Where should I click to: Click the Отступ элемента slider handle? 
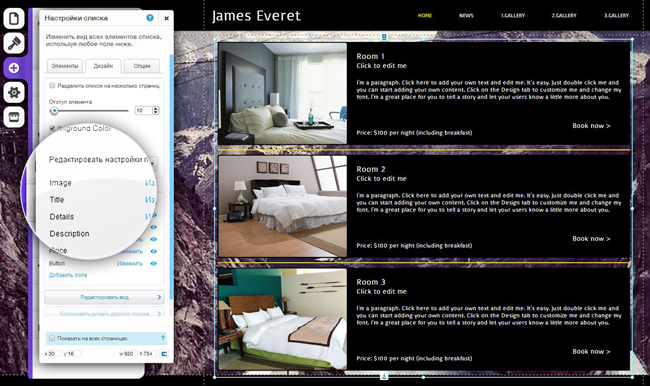54,111
